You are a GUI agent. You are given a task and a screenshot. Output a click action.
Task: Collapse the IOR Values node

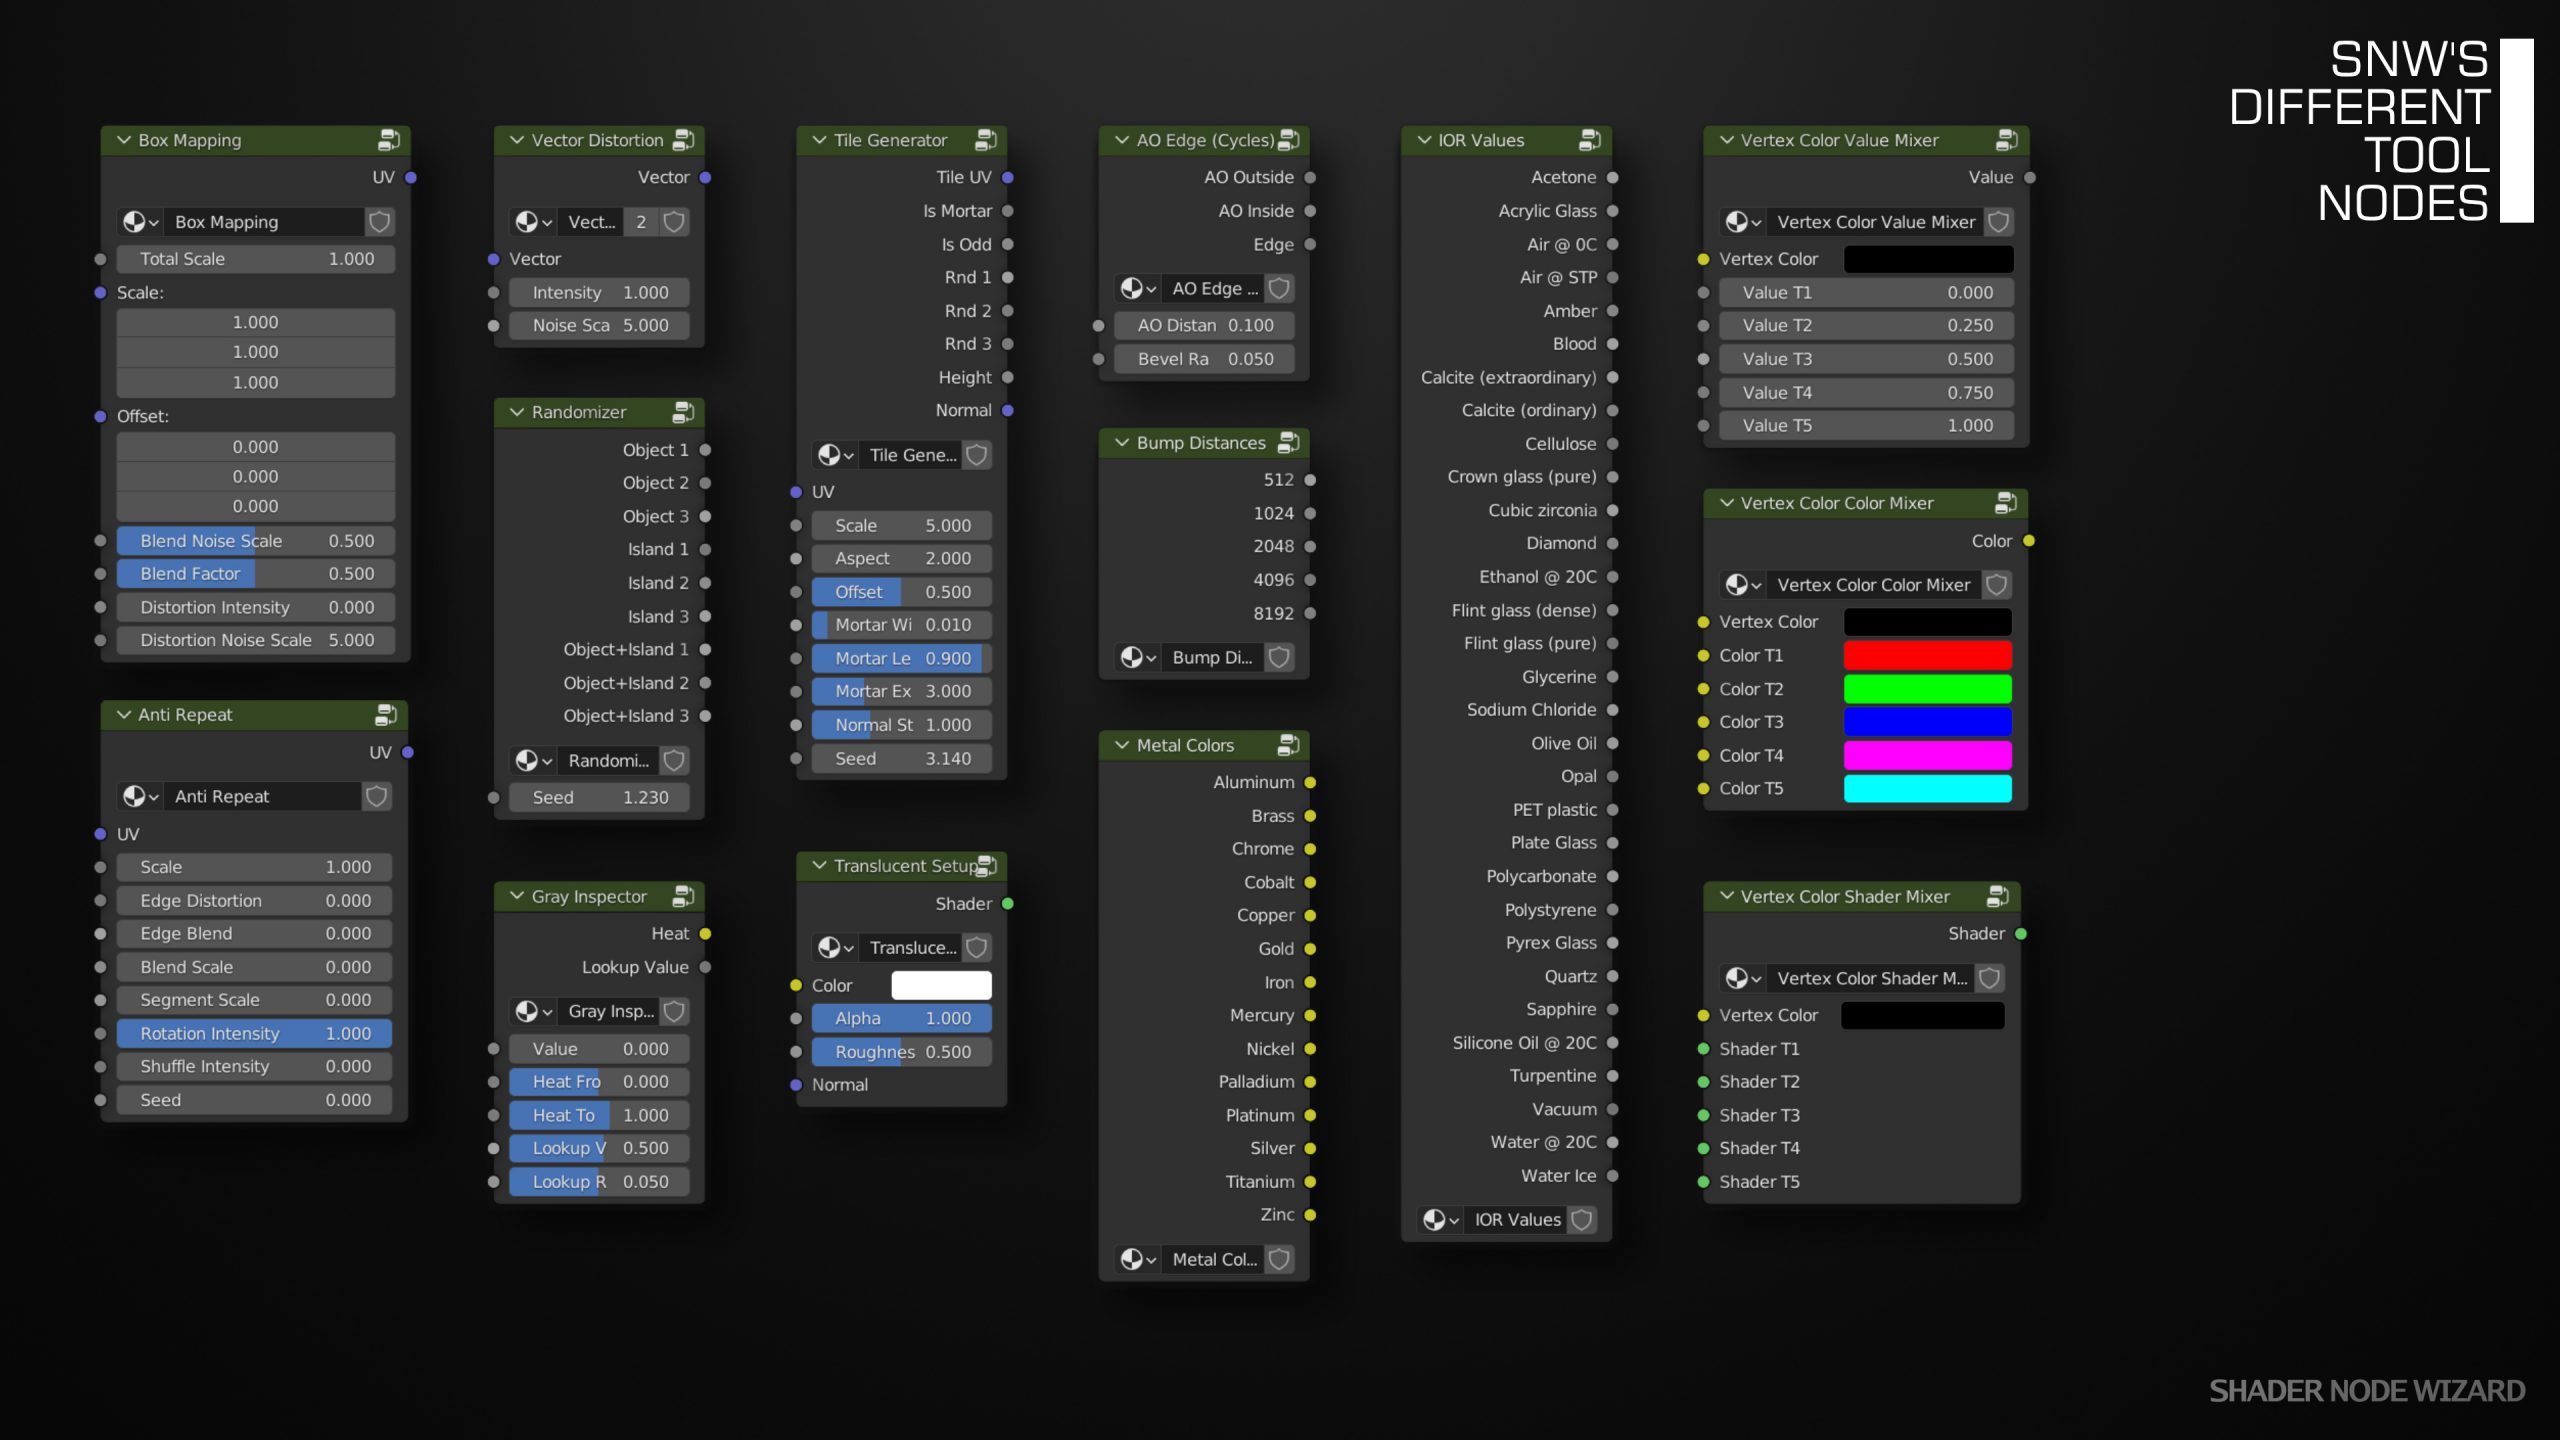(1424, 140)
